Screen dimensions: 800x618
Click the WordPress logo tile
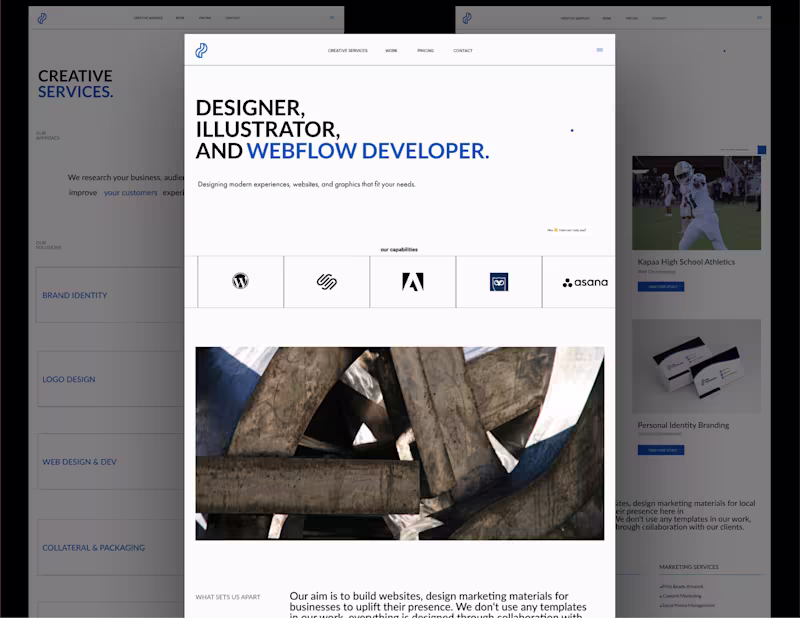click(x=240, y=282)
